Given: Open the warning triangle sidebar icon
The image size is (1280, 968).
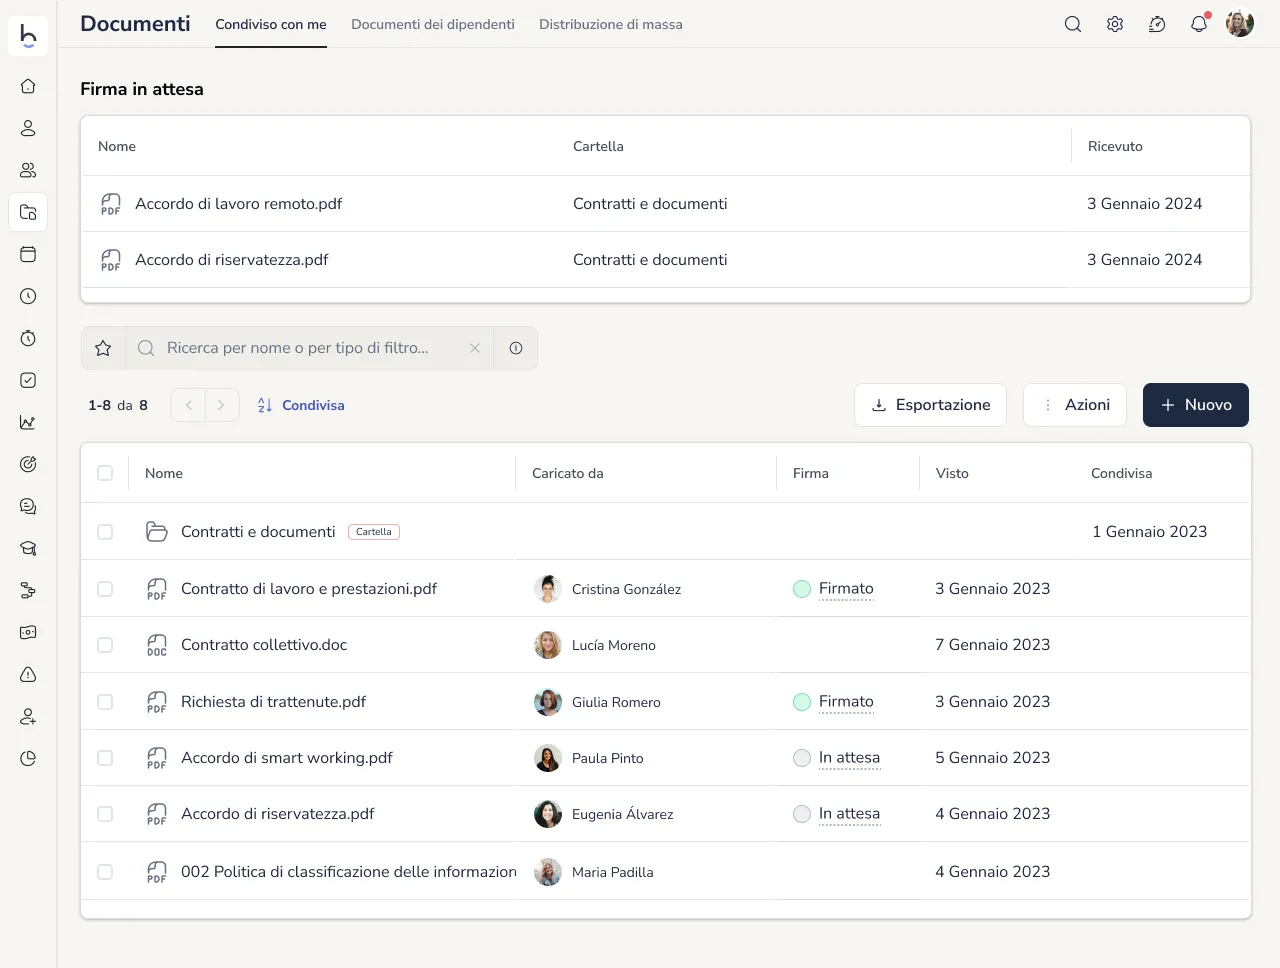Looking at the screenshot, I should click(x=28, y=674).
